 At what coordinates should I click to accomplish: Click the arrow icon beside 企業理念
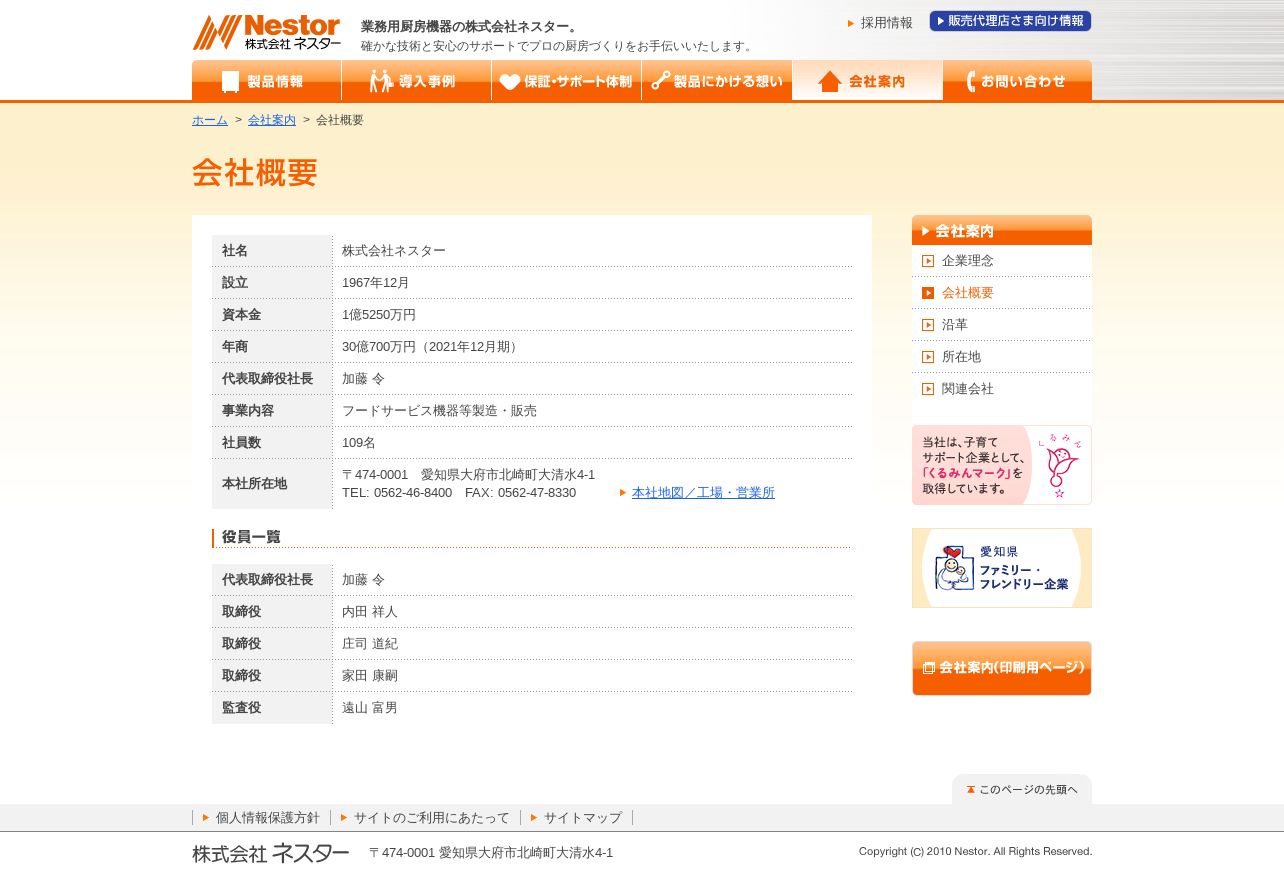tap(928, 261)
